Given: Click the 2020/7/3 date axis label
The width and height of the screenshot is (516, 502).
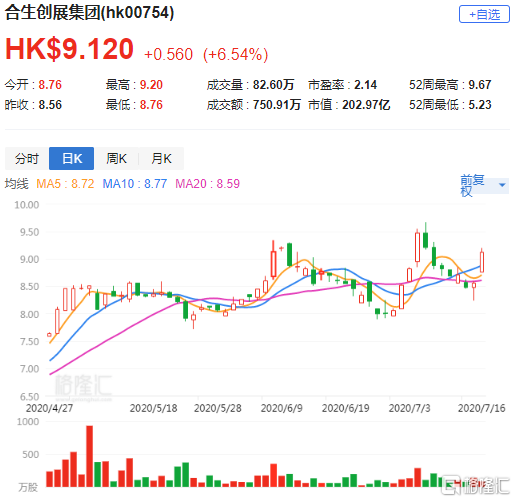Looking at the screenshot, I should click(409, 408).
